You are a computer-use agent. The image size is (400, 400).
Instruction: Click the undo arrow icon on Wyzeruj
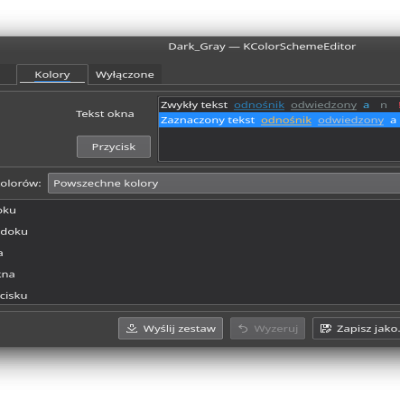pos(243,329)
